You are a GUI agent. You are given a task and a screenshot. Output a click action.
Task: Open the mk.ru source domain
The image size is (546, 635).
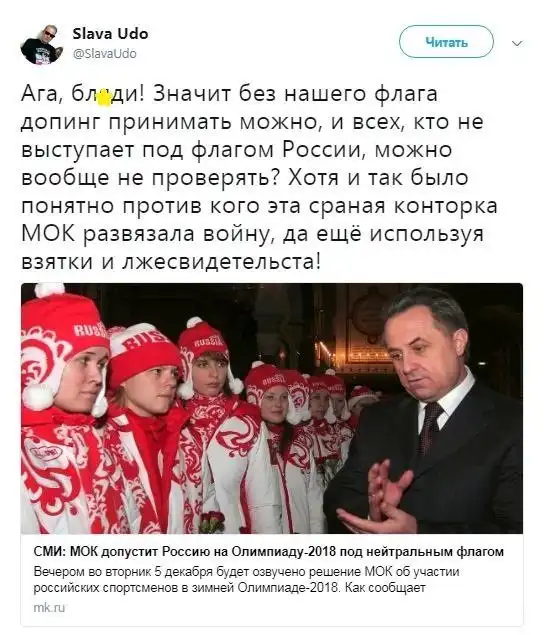click(49, 607)
